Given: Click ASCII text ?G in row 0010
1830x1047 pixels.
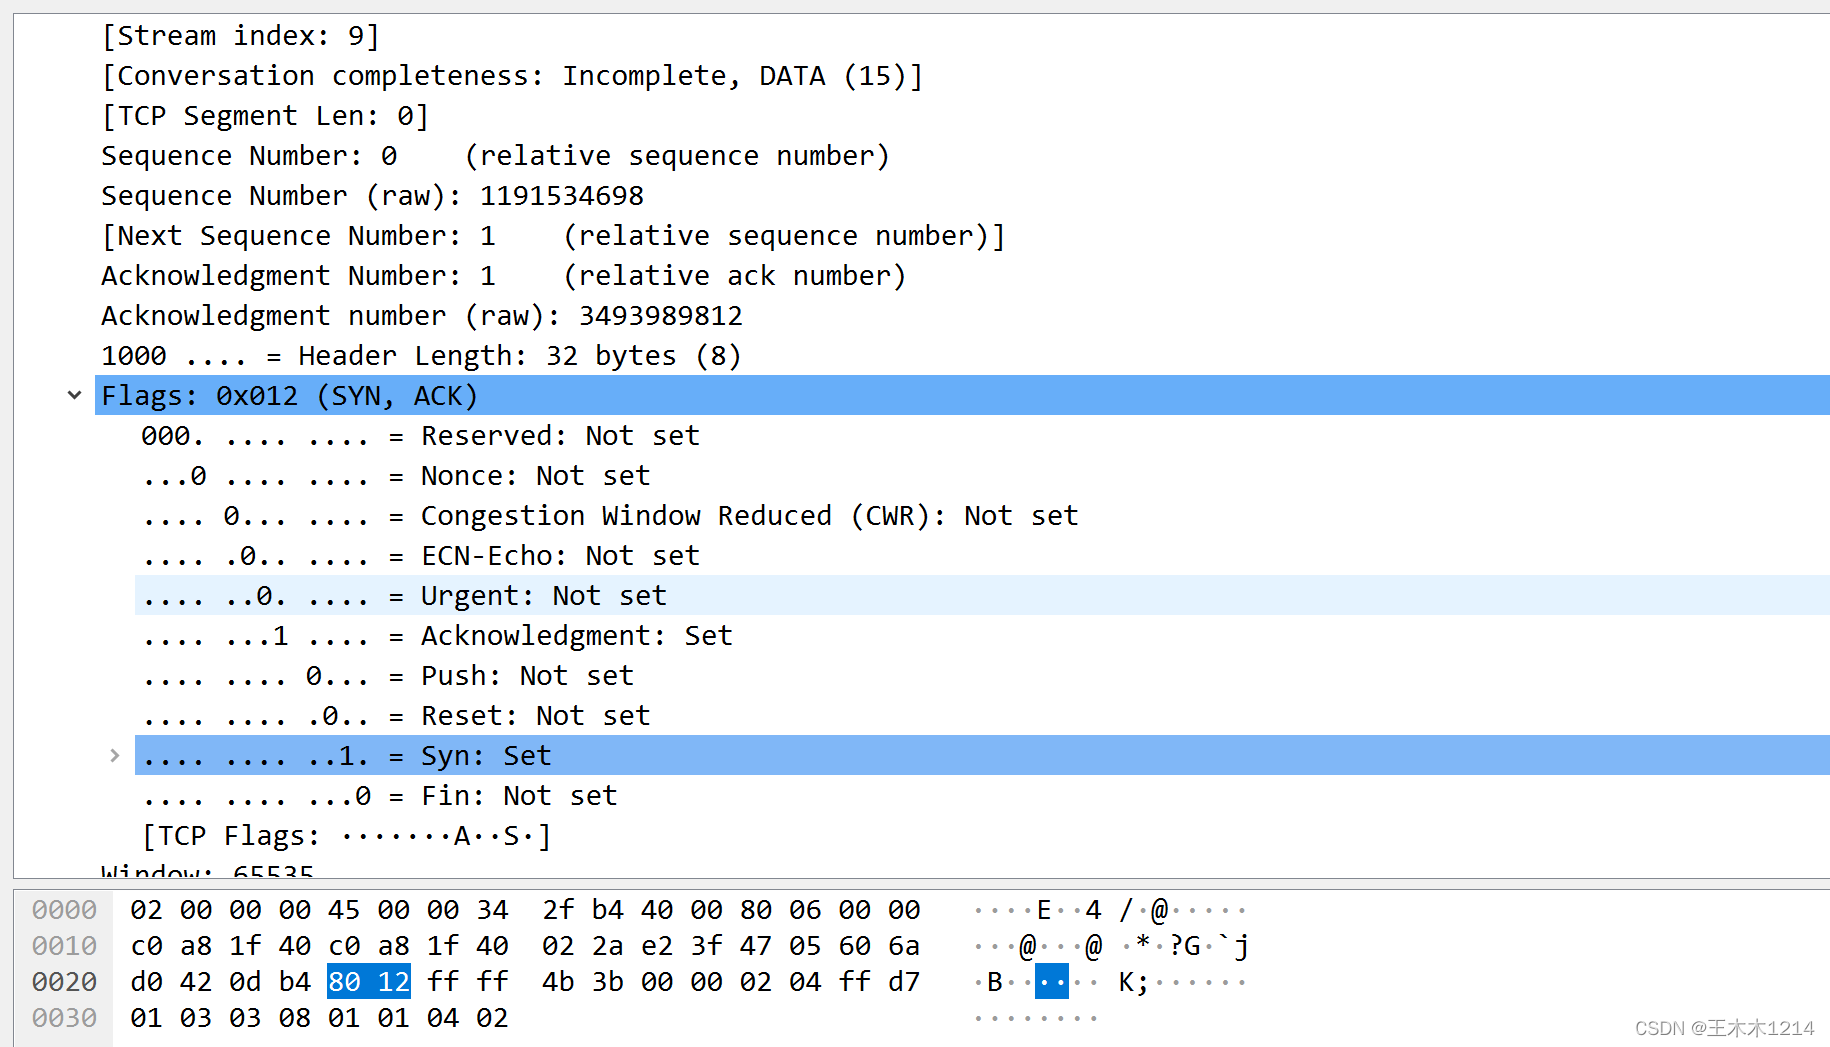Looking at the screenshot, I should [x=1185, y=946].
